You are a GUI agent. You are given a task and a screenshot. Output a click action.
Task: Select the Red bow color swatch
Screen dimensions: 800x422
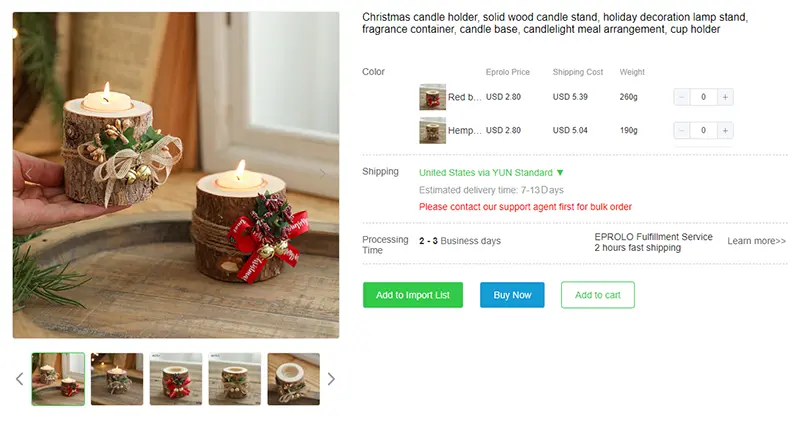click(x=433, y=97)
